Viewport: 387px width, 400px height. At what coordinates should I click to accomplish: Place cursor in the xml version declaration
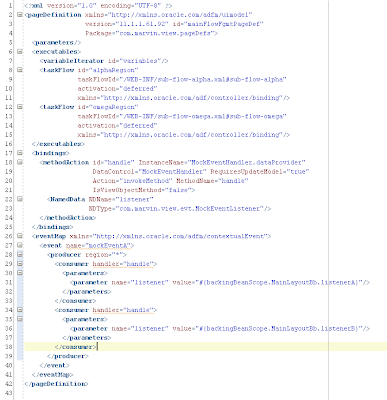pos(98,6)
